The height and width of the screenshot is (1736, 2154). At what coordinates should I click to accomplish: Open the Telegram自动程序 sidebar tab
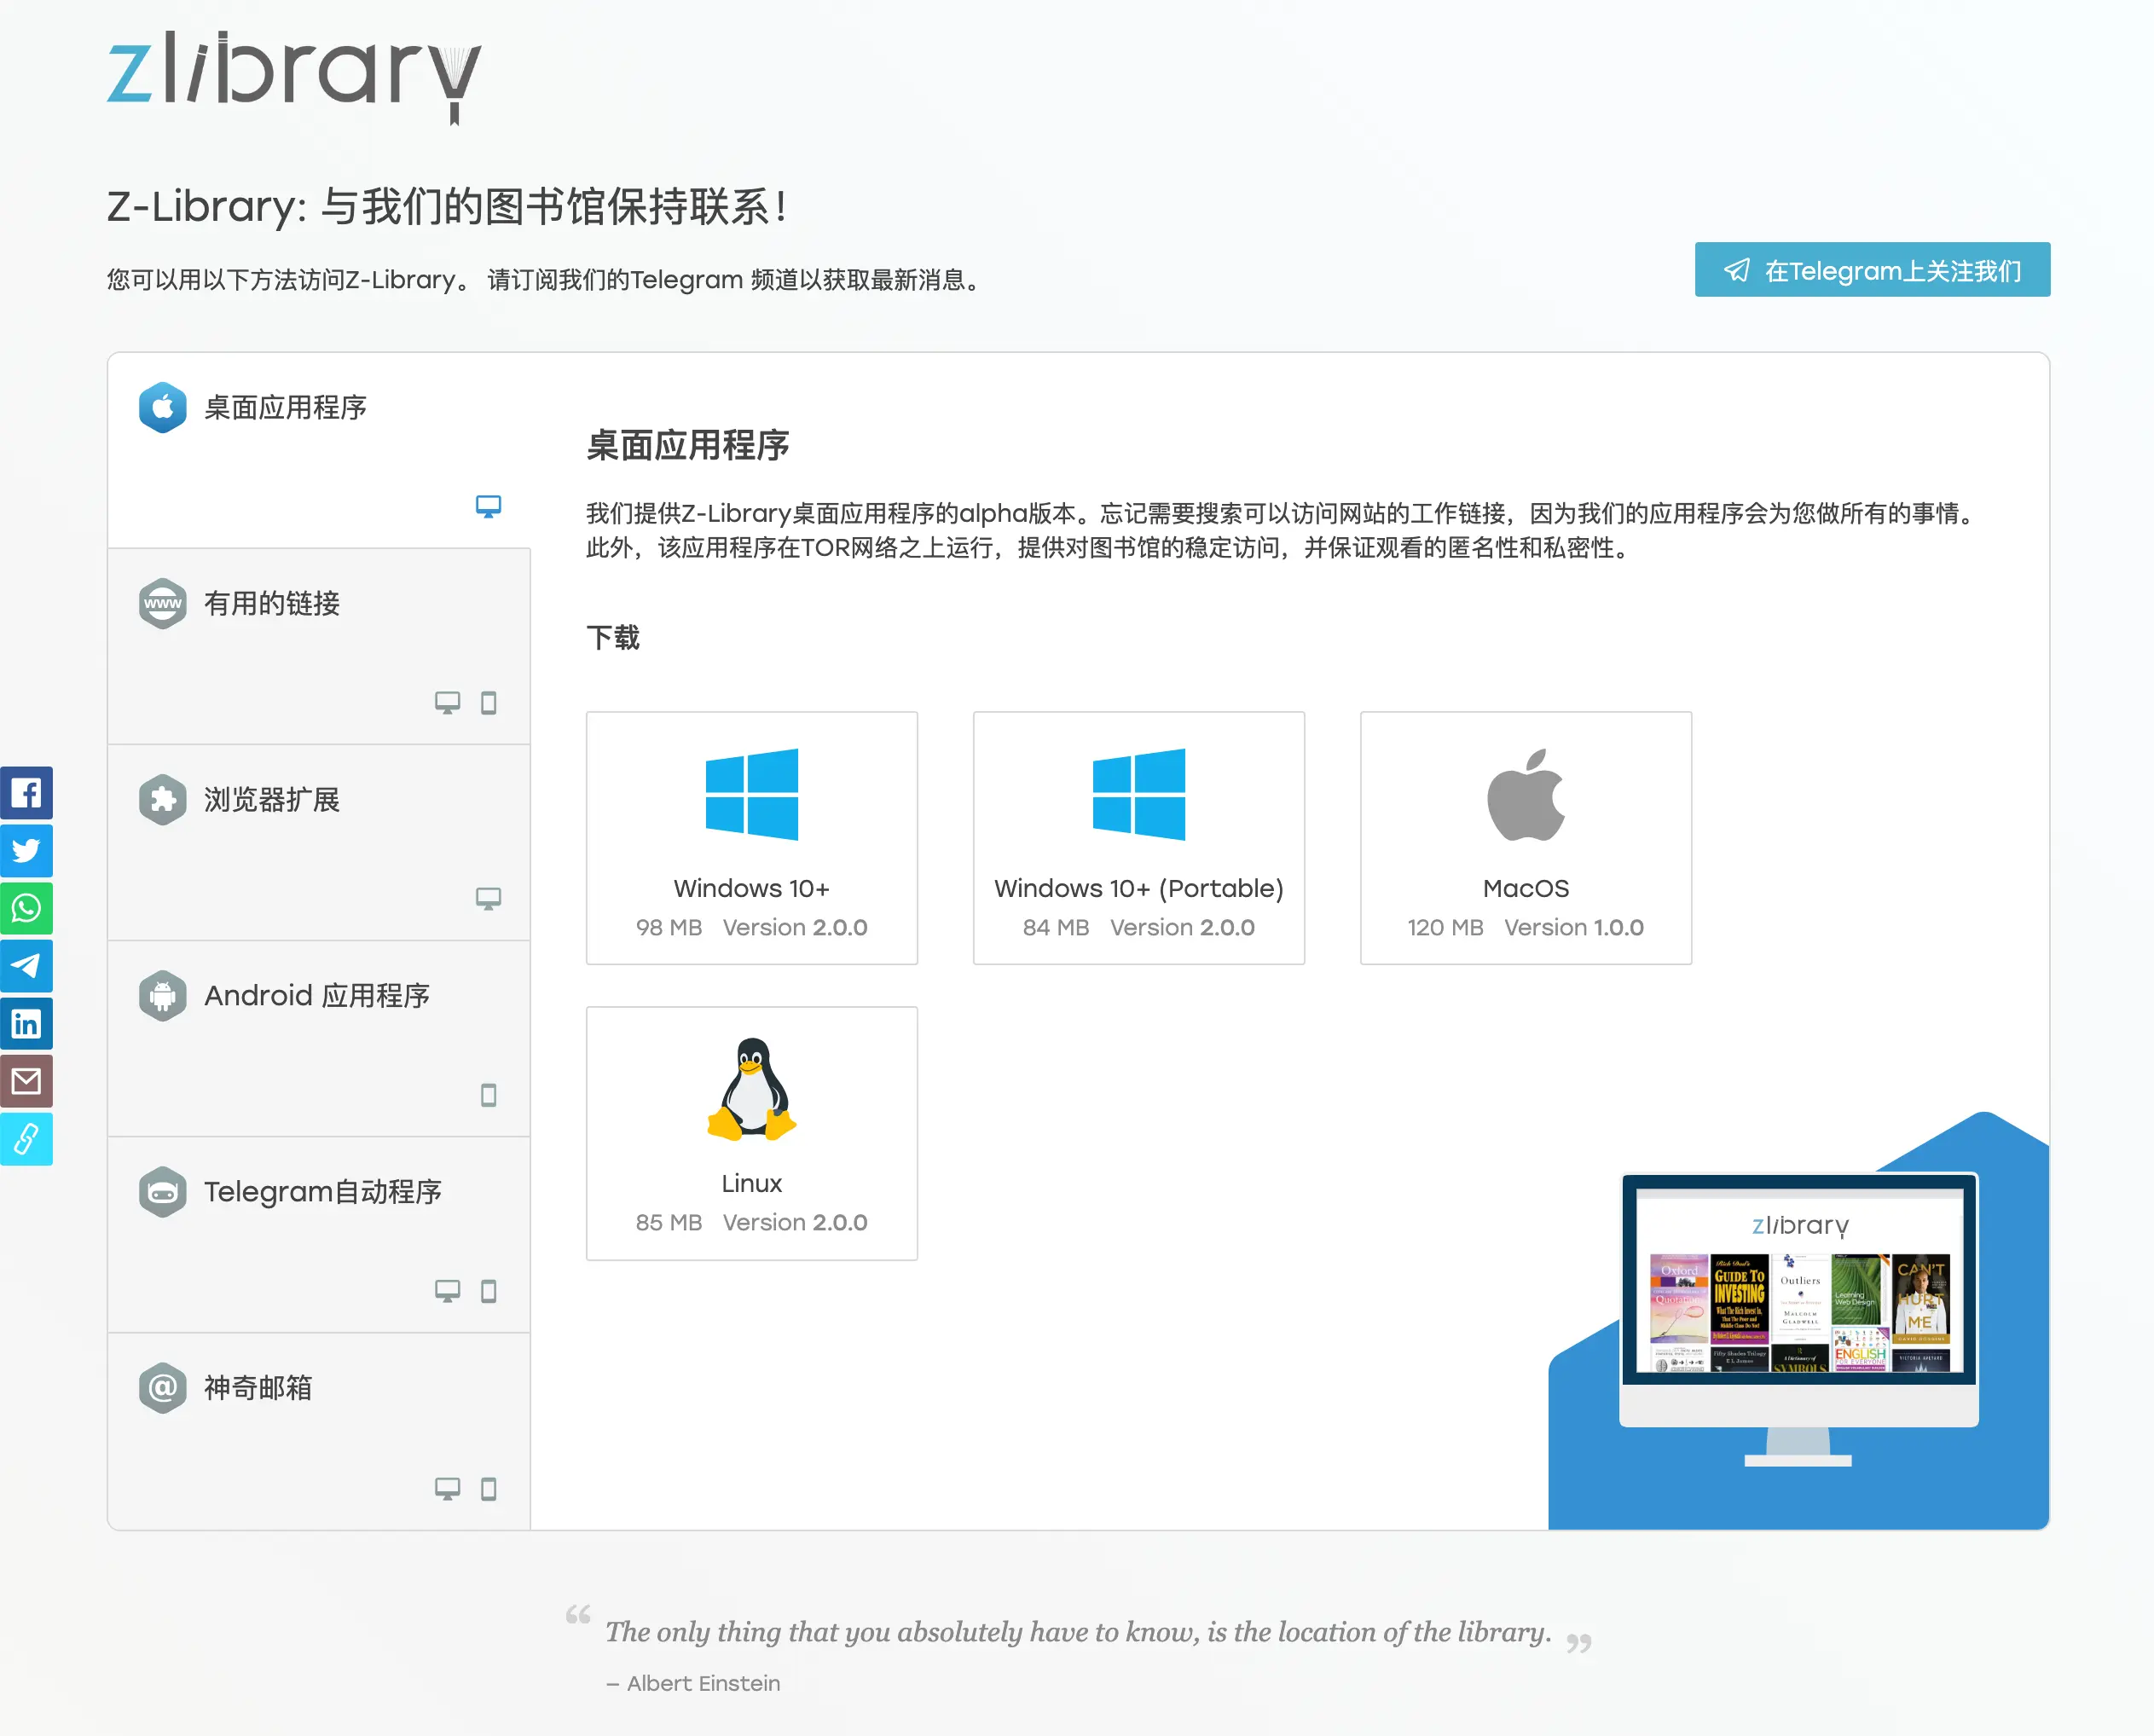pyautogui.click(x=319, y=1234)
